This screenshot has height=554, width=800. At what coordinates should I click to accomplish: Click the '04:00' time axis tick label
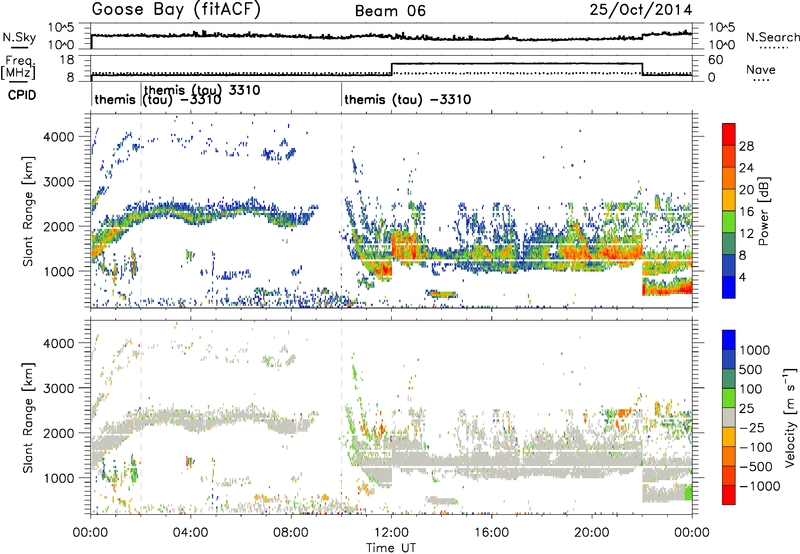point(191,533)
